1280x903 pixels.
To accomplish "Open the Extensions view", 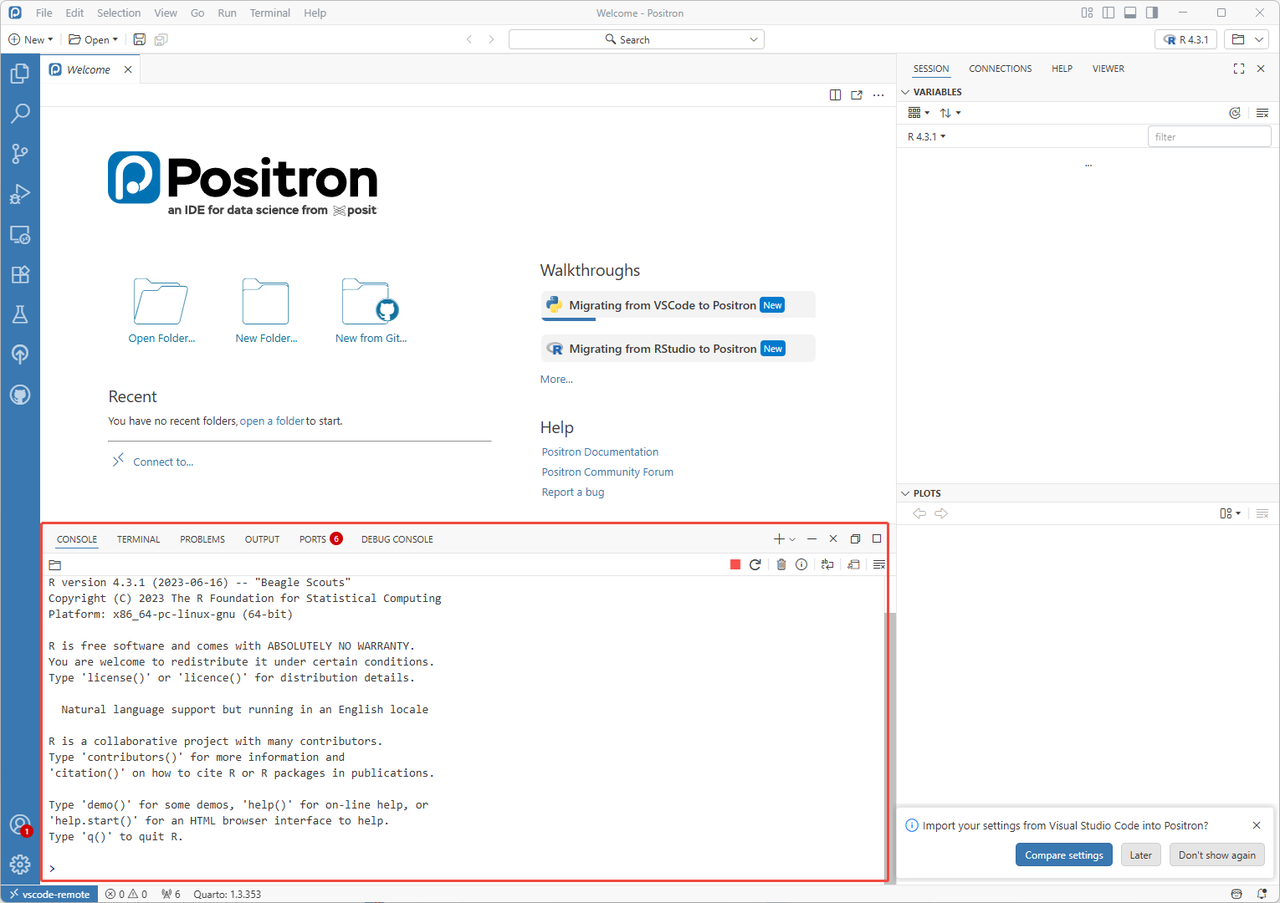I will (x=20, y=274).
